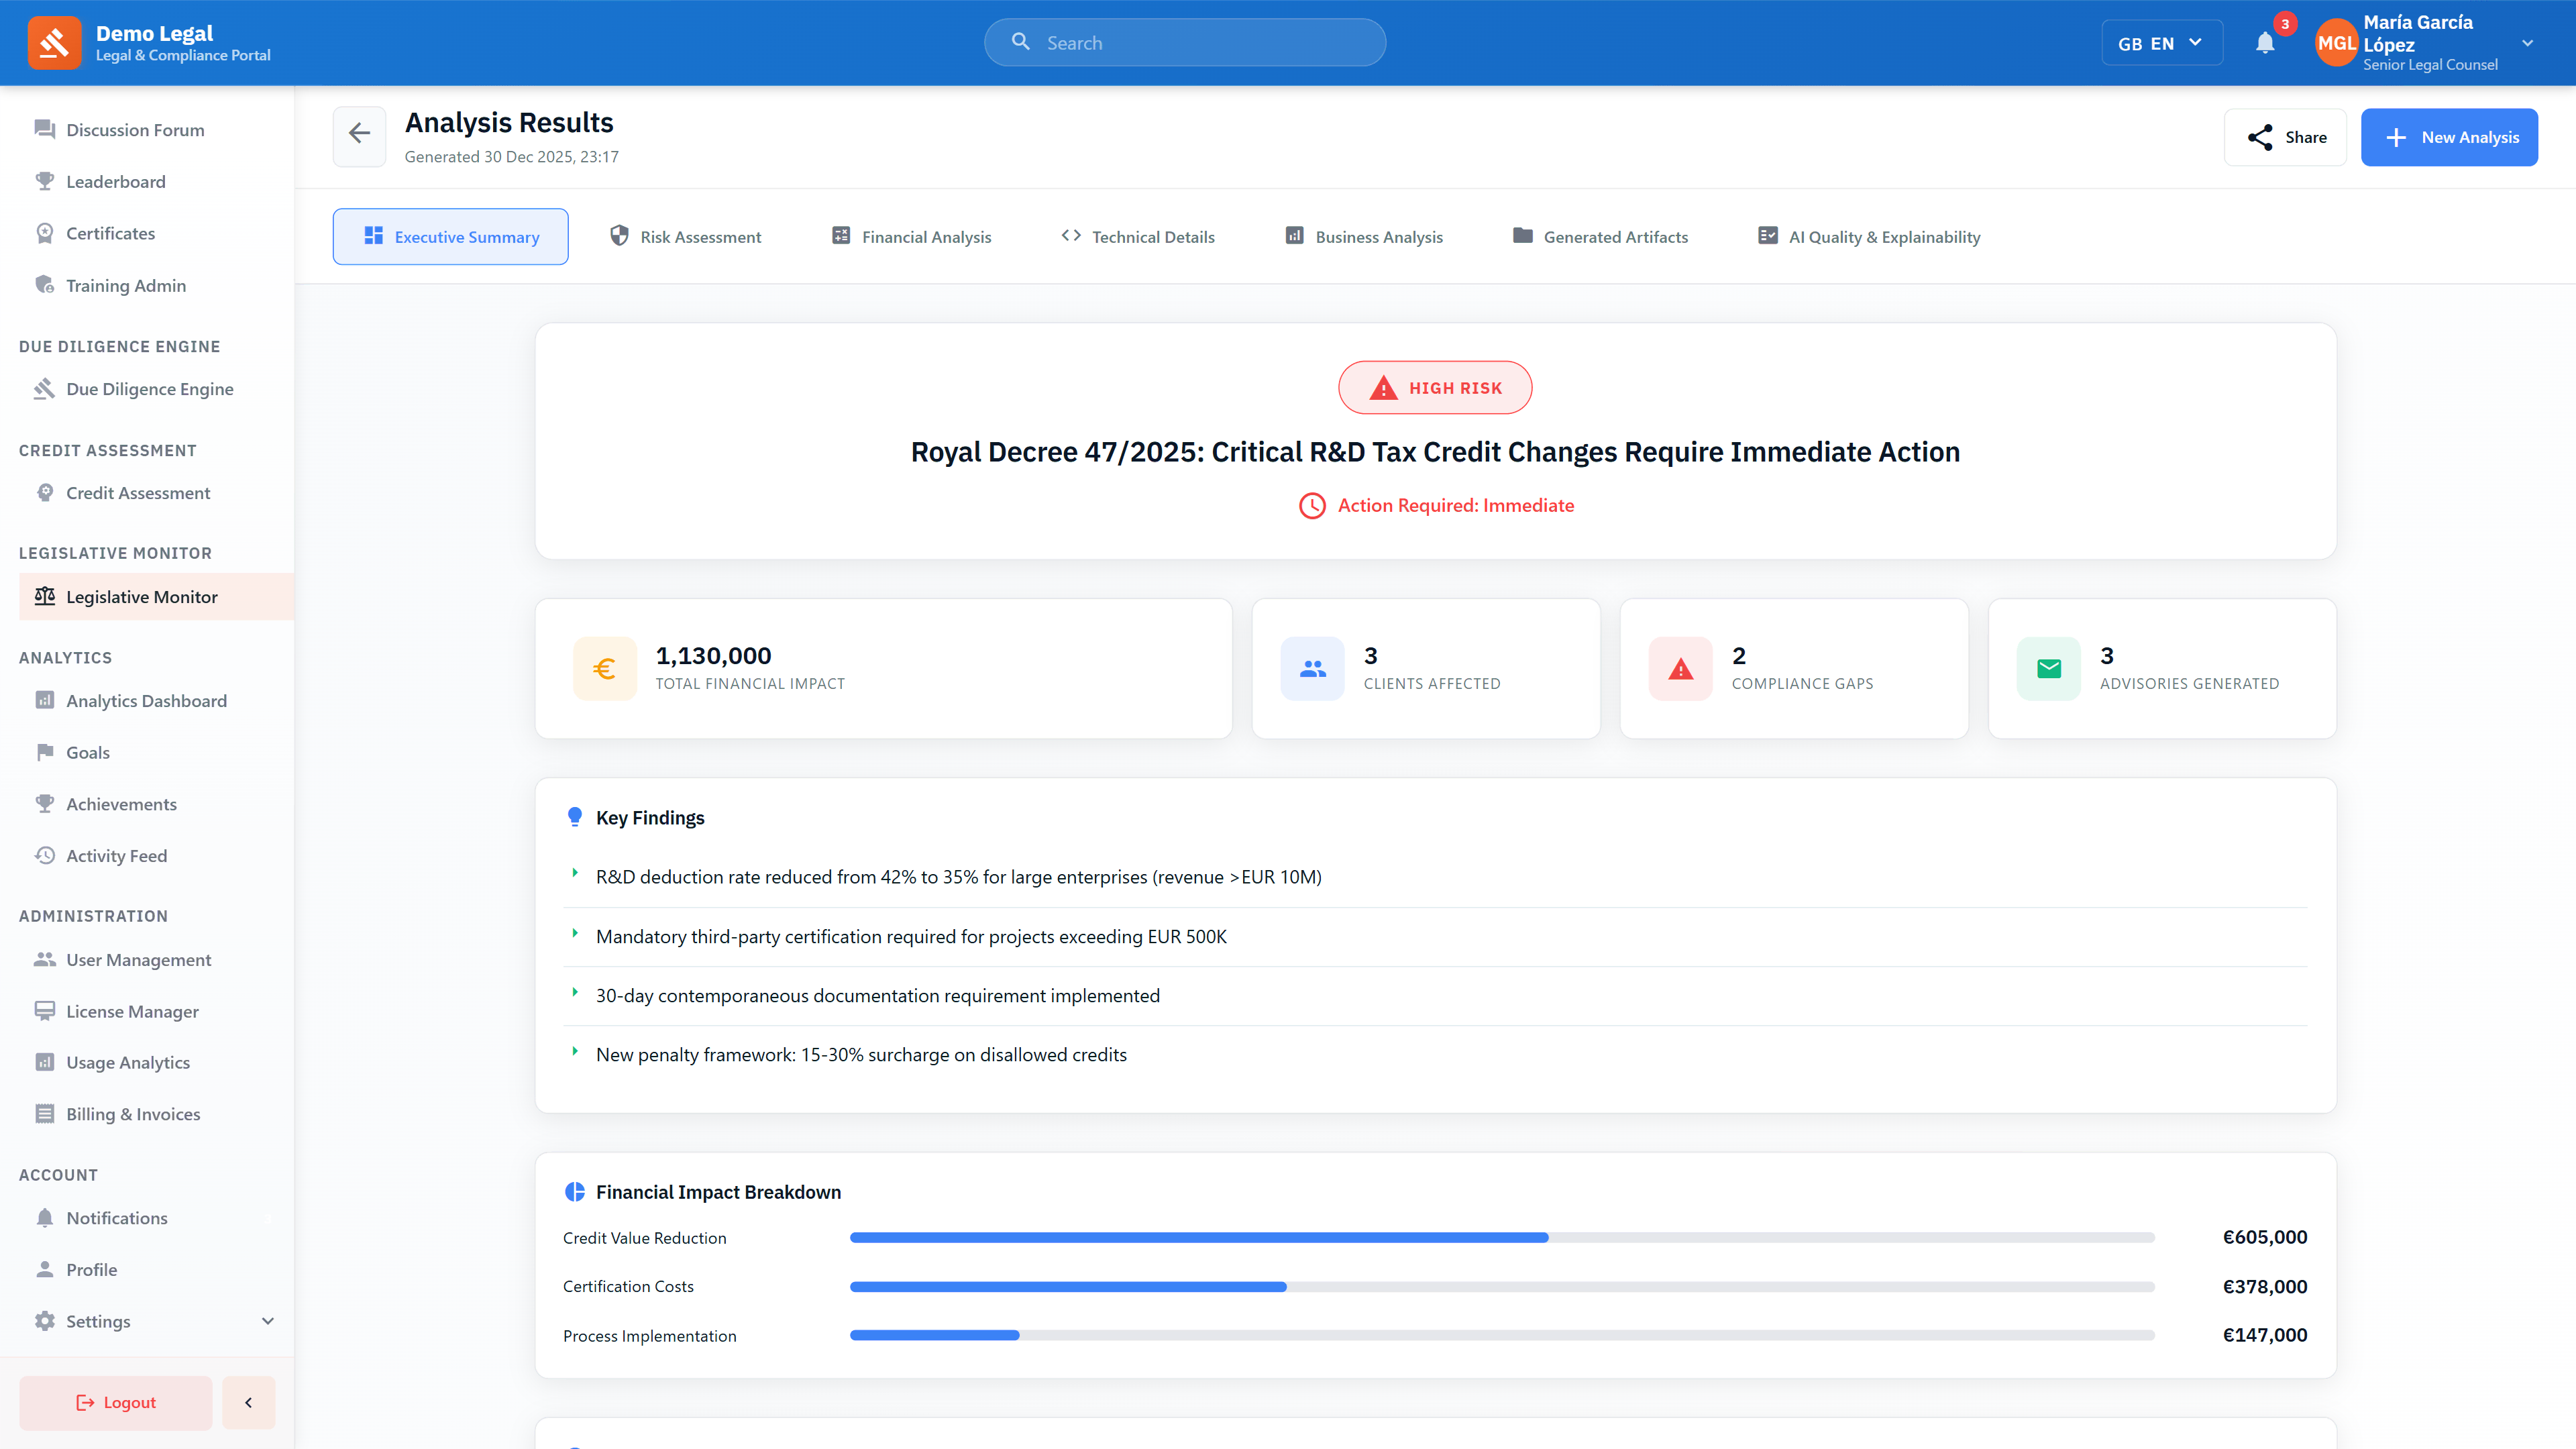Open the María García López user menu
Screen dimensions: 2576x1449
click(2527, 43)
